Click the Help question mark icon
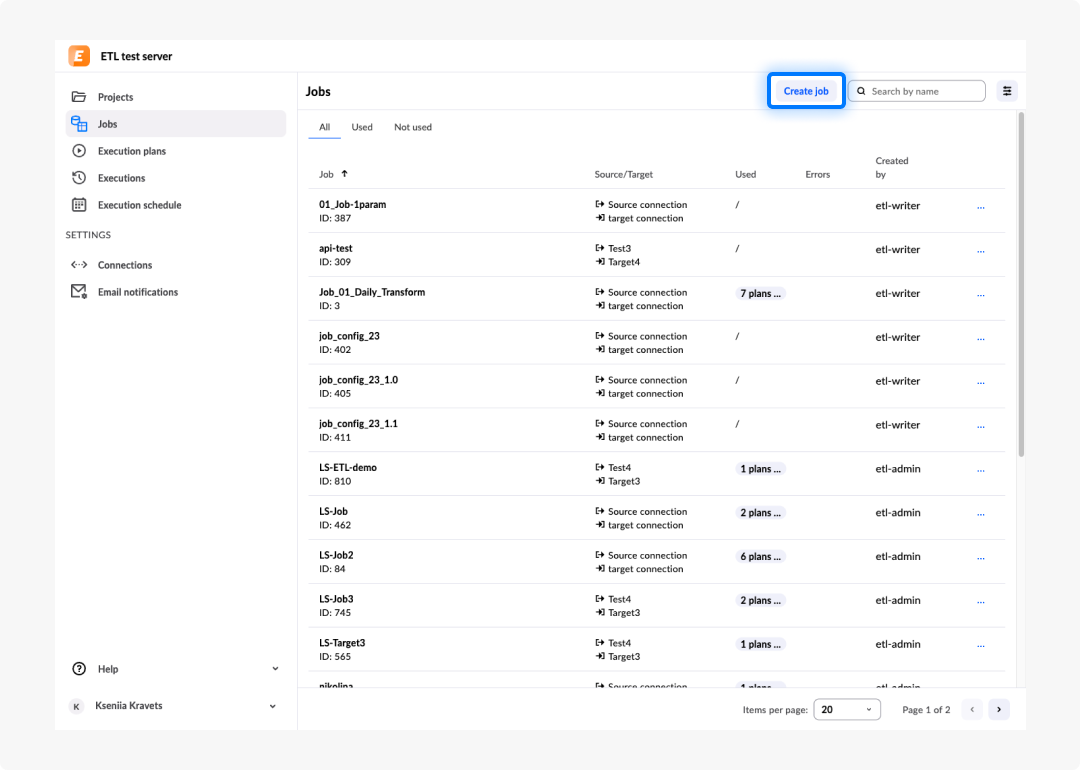The height and width of the screenshot is (770, 1080). click(x=79, y=669)
